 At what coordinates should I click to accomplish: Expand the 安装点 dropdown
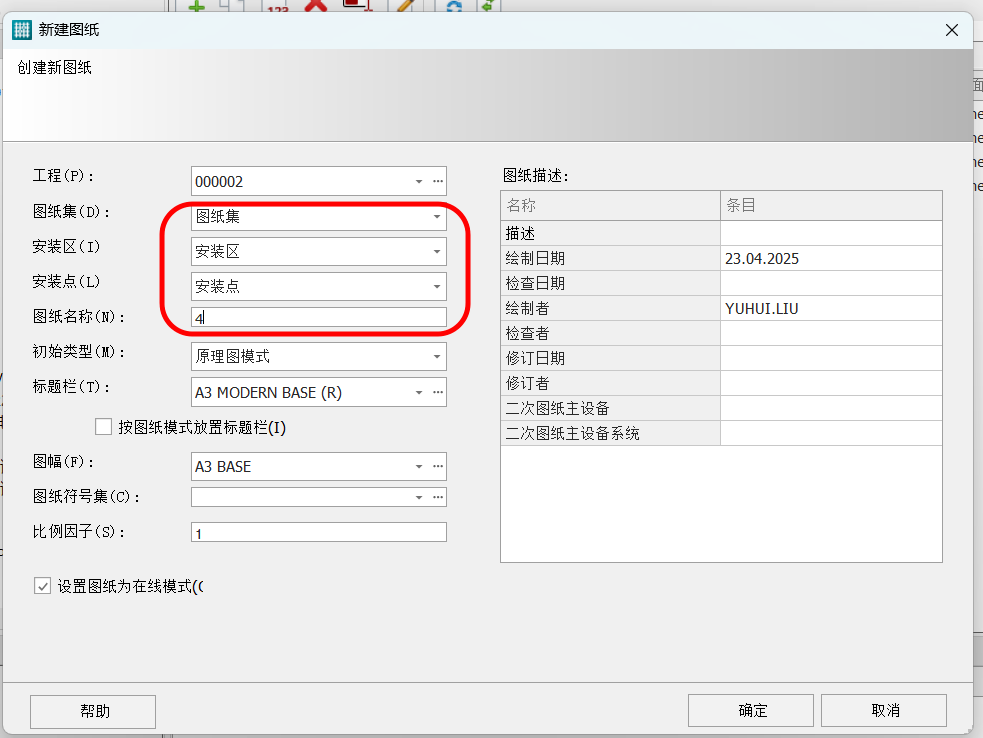437,287
